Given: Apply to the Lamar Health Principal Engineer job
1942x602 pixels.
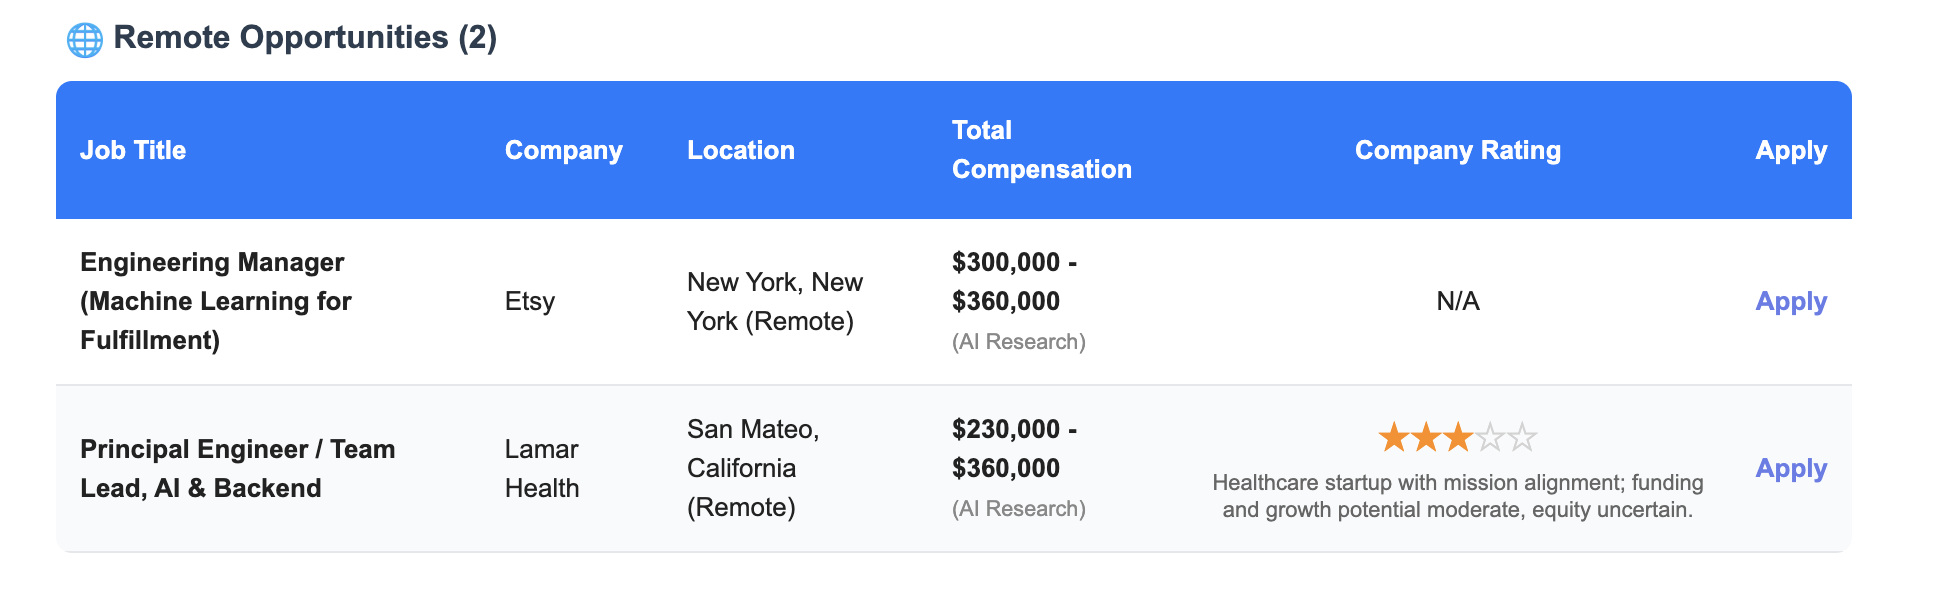Looking at the screenshot, I should pyautogui.click(x=1791, y=468).
